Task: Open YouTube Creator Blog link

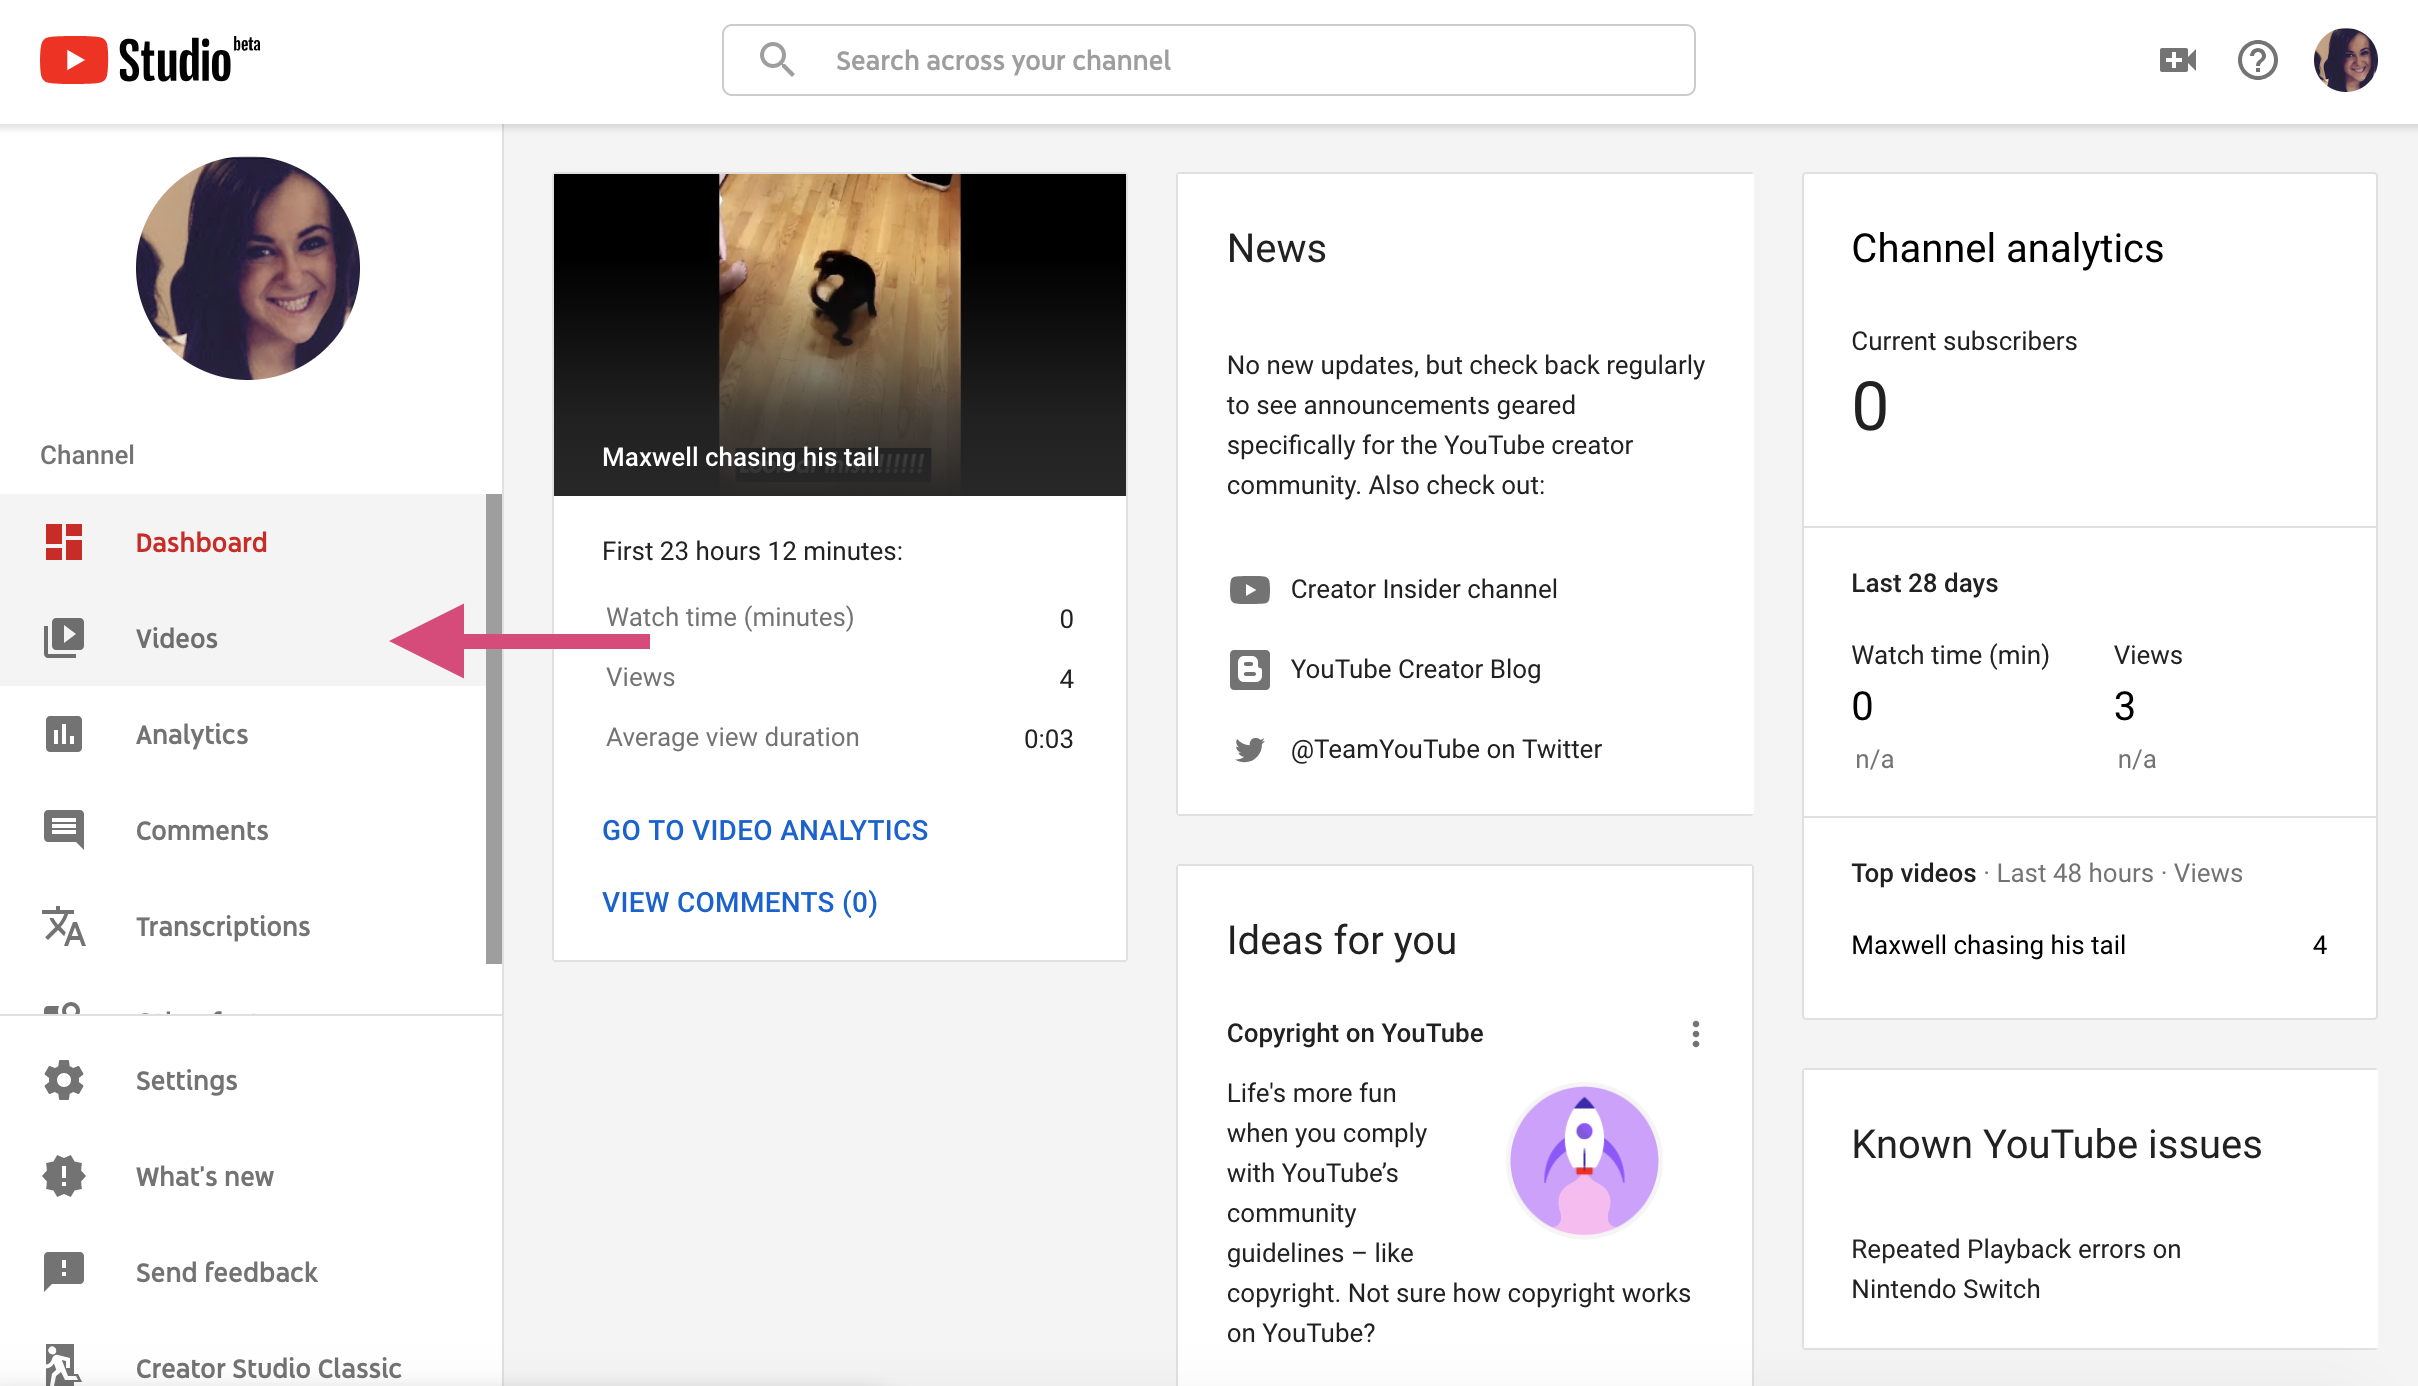Action: click(x=1416, y=669)
